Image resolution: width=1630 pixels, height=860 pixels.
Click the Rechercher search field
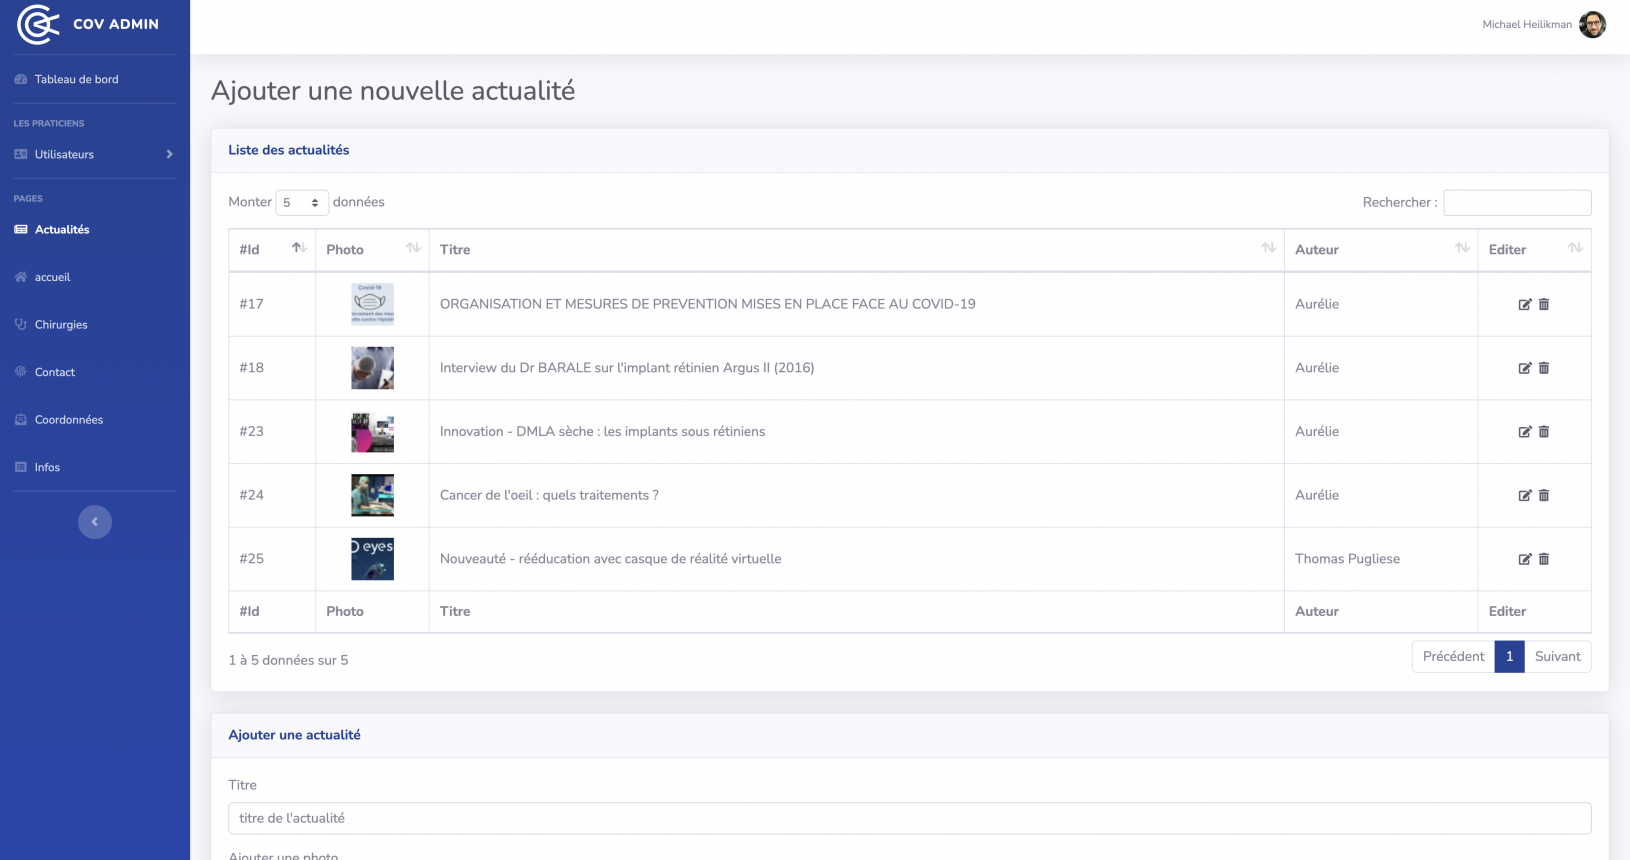pyautogui.click(x=1516, y=203)
